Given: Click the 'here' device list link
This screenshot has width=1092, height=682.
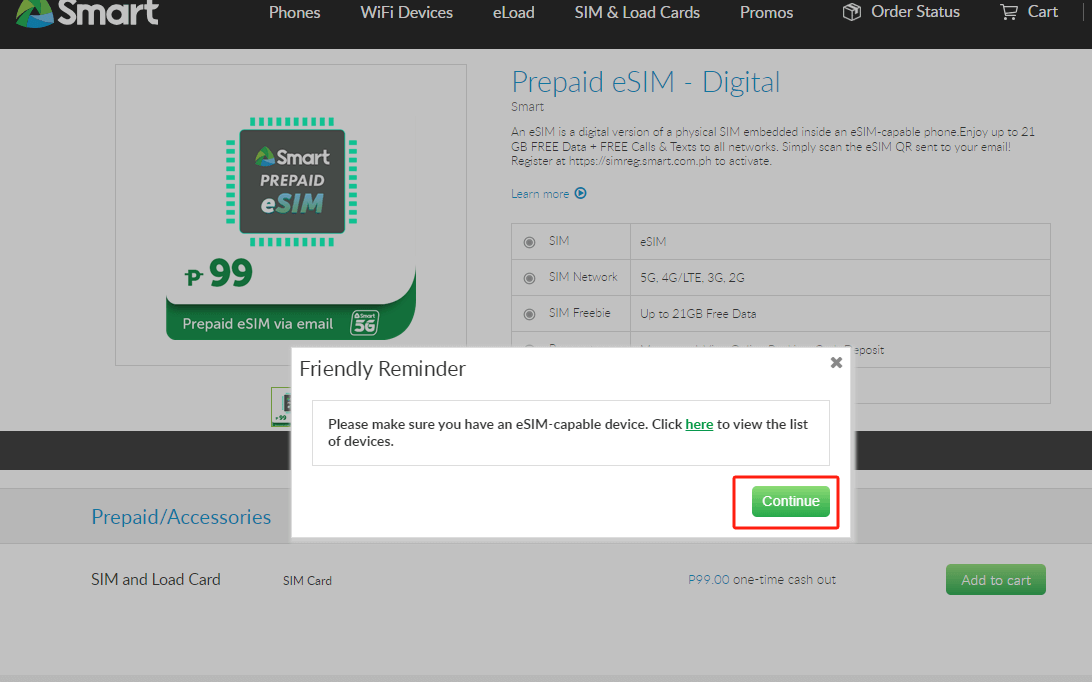Looking at the screenshot, I should click(x=699, y=424).
